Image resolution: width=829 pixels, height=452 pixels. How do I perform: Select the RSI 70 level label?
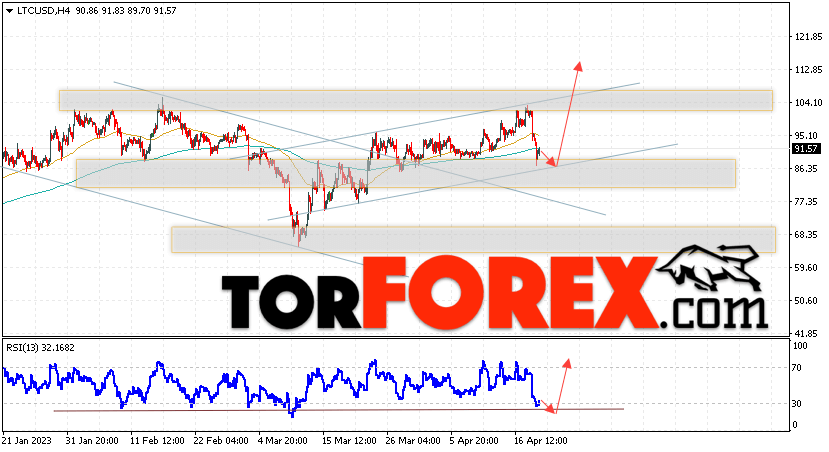click(798, 368)
